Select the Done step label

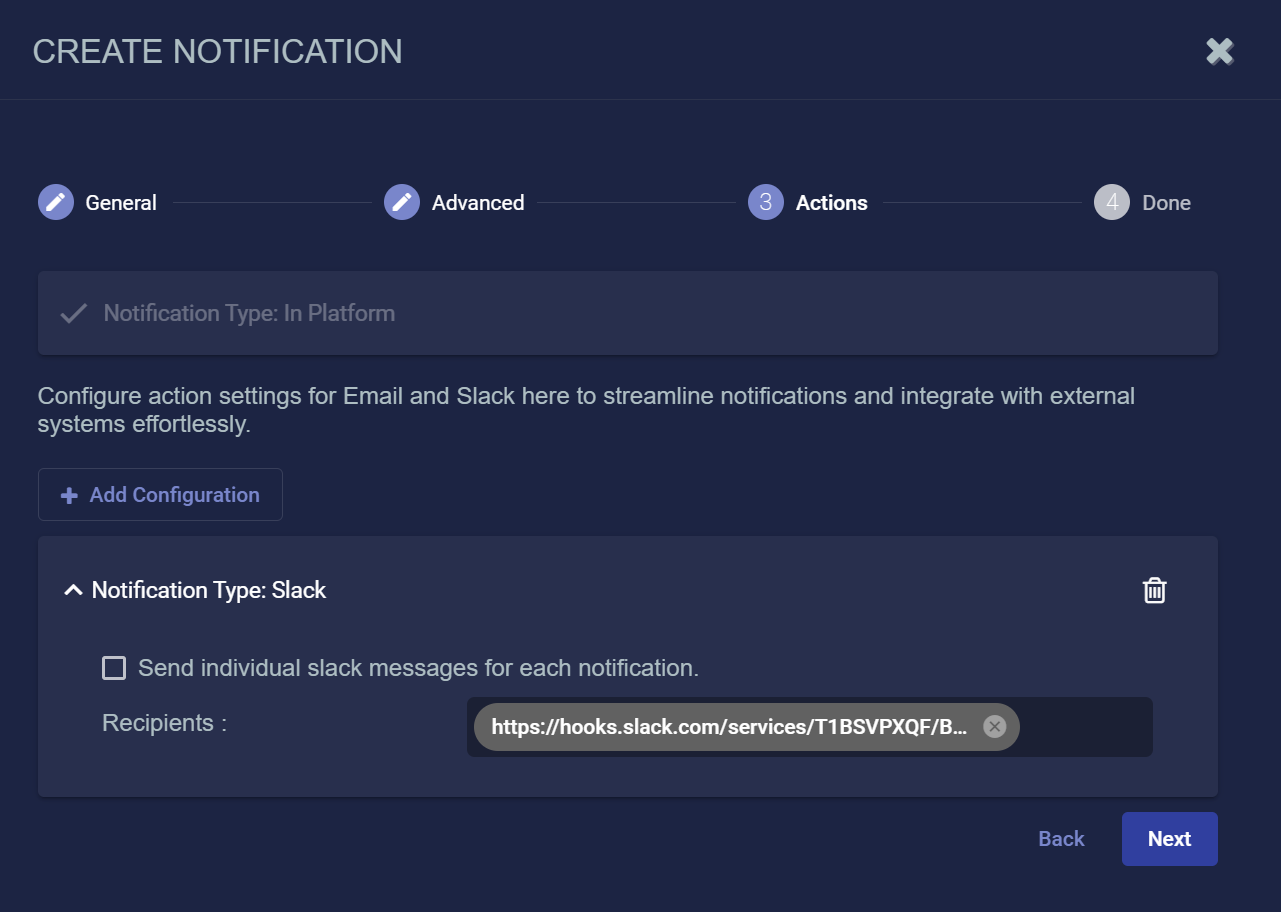click(x=1166, y=203)
